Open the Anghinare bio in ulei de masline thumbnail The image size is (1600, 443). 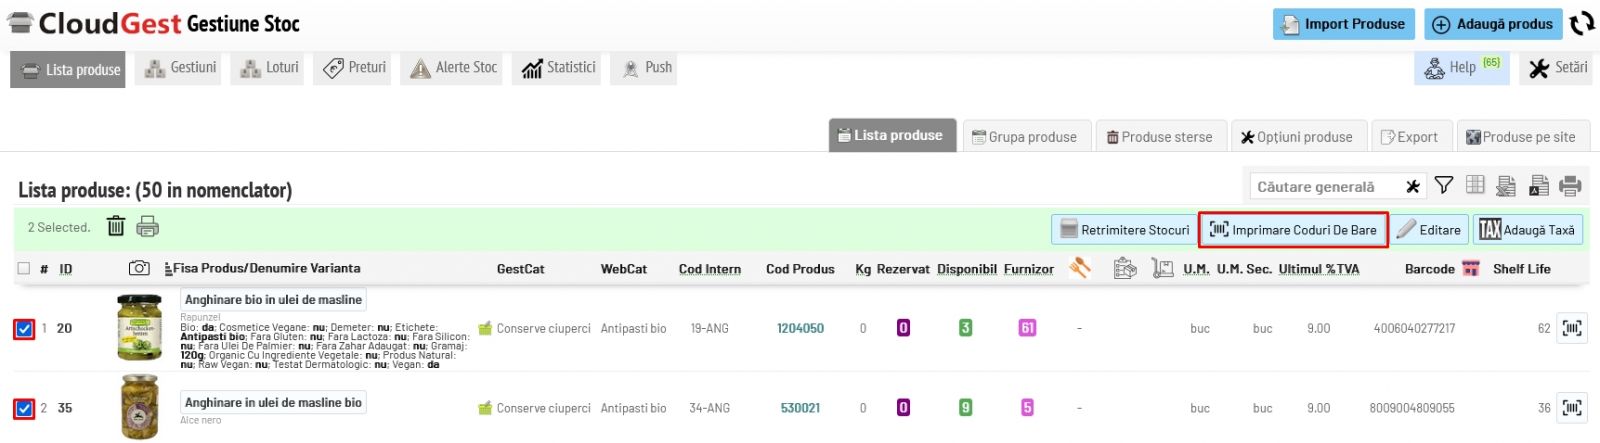[x=139, y=328]
